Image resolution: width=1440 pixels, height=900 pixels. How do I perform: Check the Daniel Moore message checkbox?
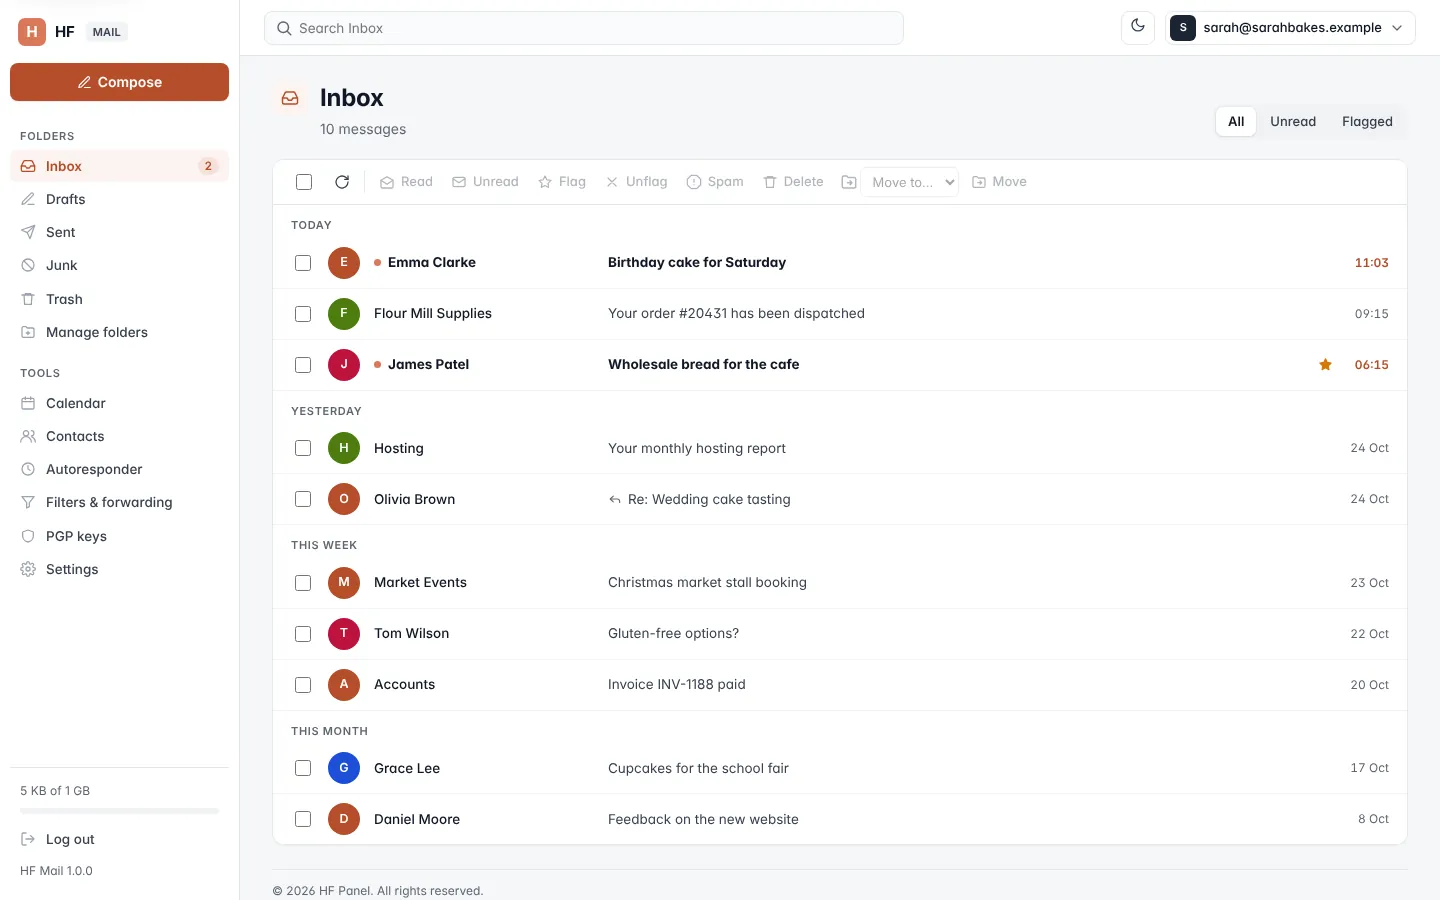click(303, 819)
